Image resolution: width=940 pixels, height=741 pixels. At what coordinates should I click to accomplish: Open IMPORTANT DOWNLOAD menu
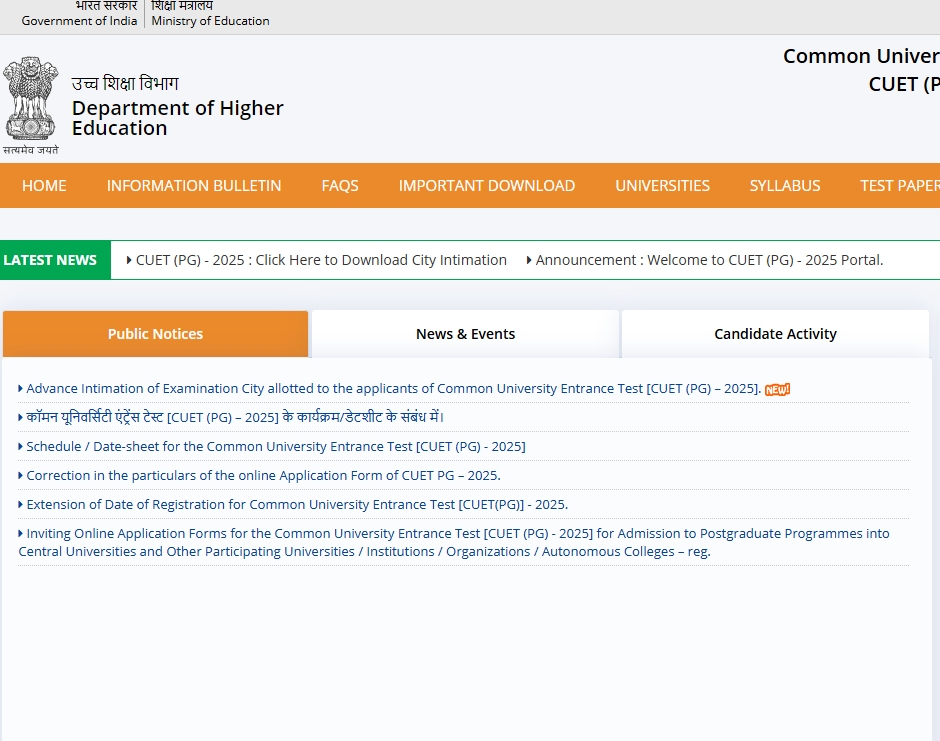click(x=487, y=186)
